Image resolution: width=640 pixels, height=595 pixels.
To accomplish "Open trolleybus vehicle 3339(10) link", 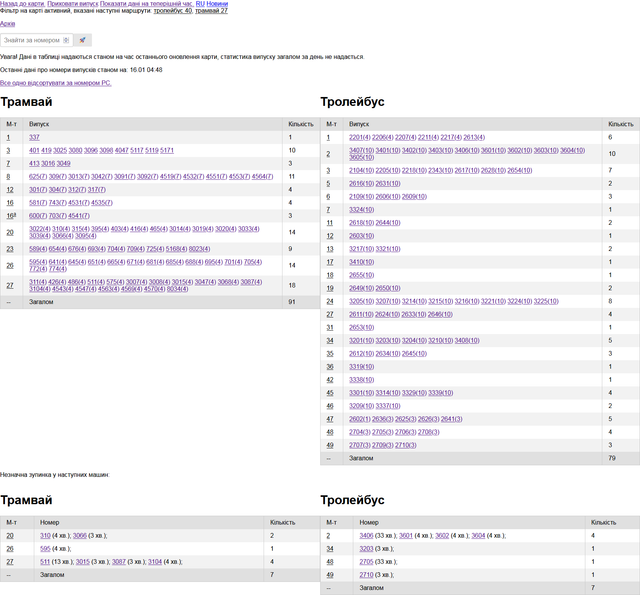I will click(x=441, y=393).
